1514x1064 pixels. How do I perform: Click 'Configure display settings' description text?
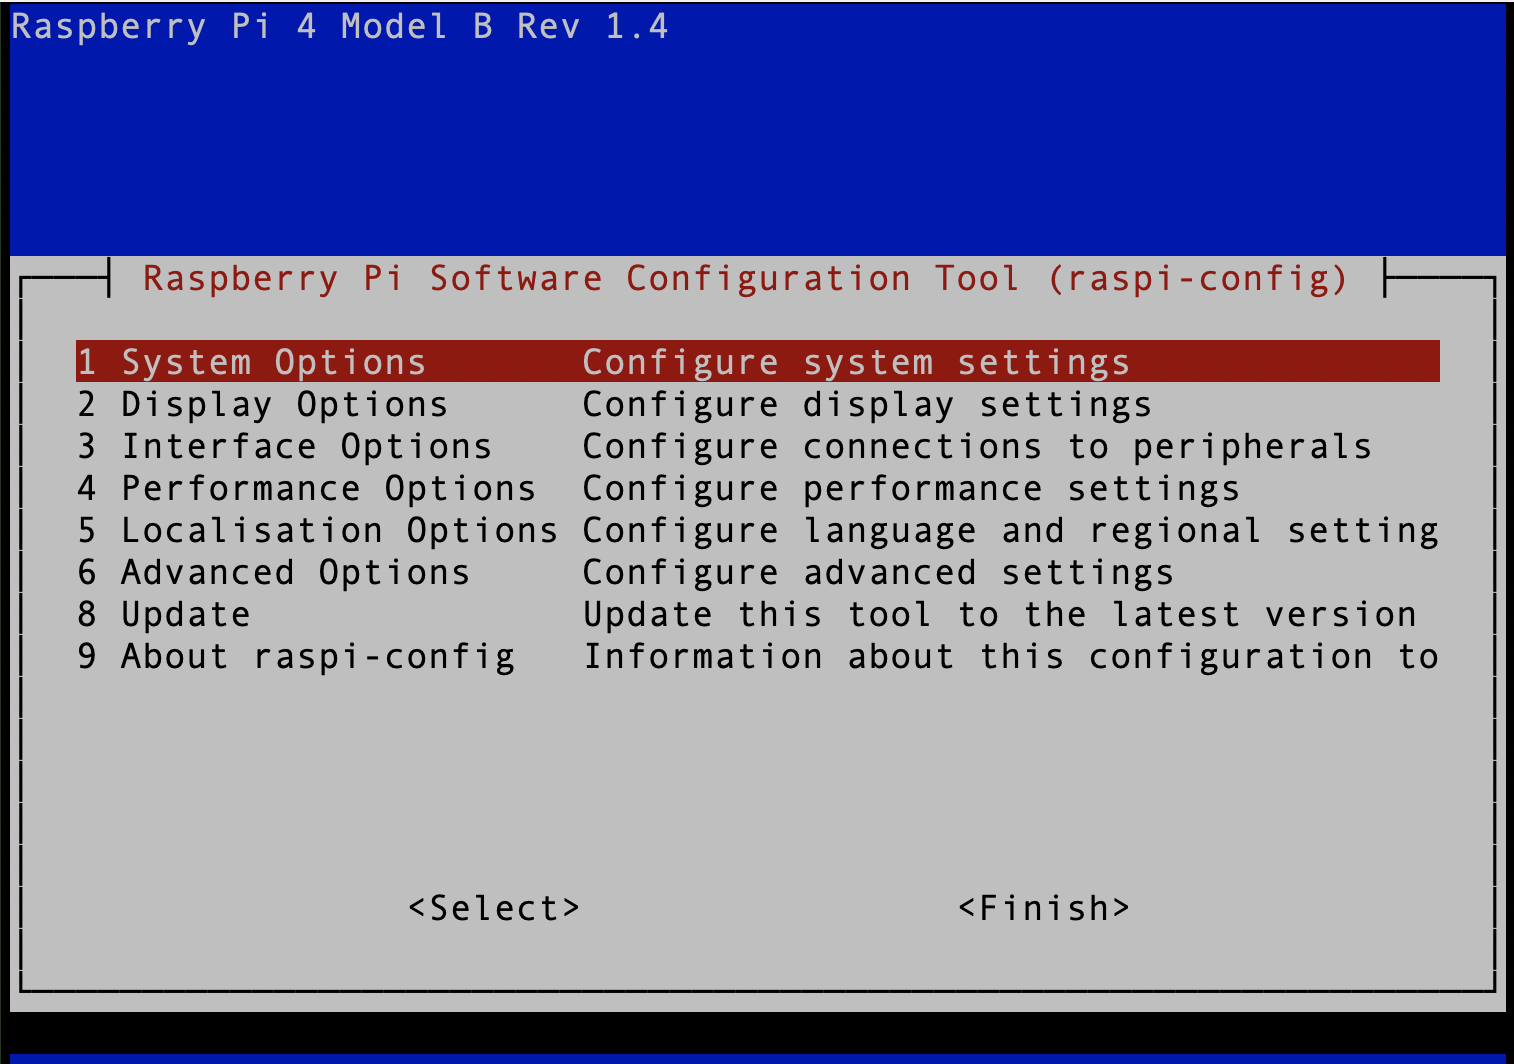click(867, 405)
